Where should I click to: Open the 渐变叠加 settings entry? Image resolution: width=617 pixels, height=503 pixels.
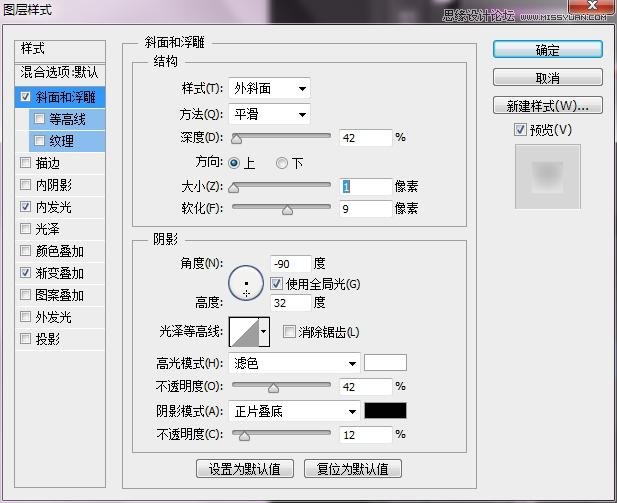click(60, 273)
